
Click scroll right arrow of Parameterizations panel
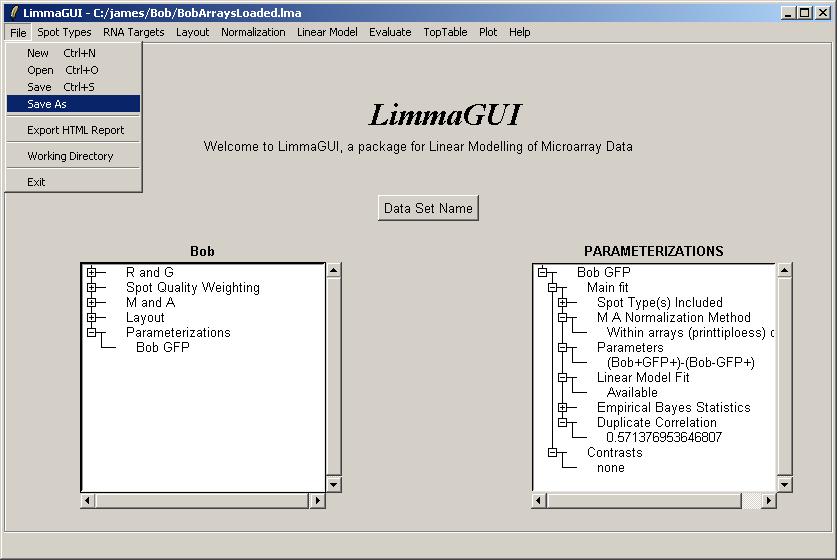[768, 500]
